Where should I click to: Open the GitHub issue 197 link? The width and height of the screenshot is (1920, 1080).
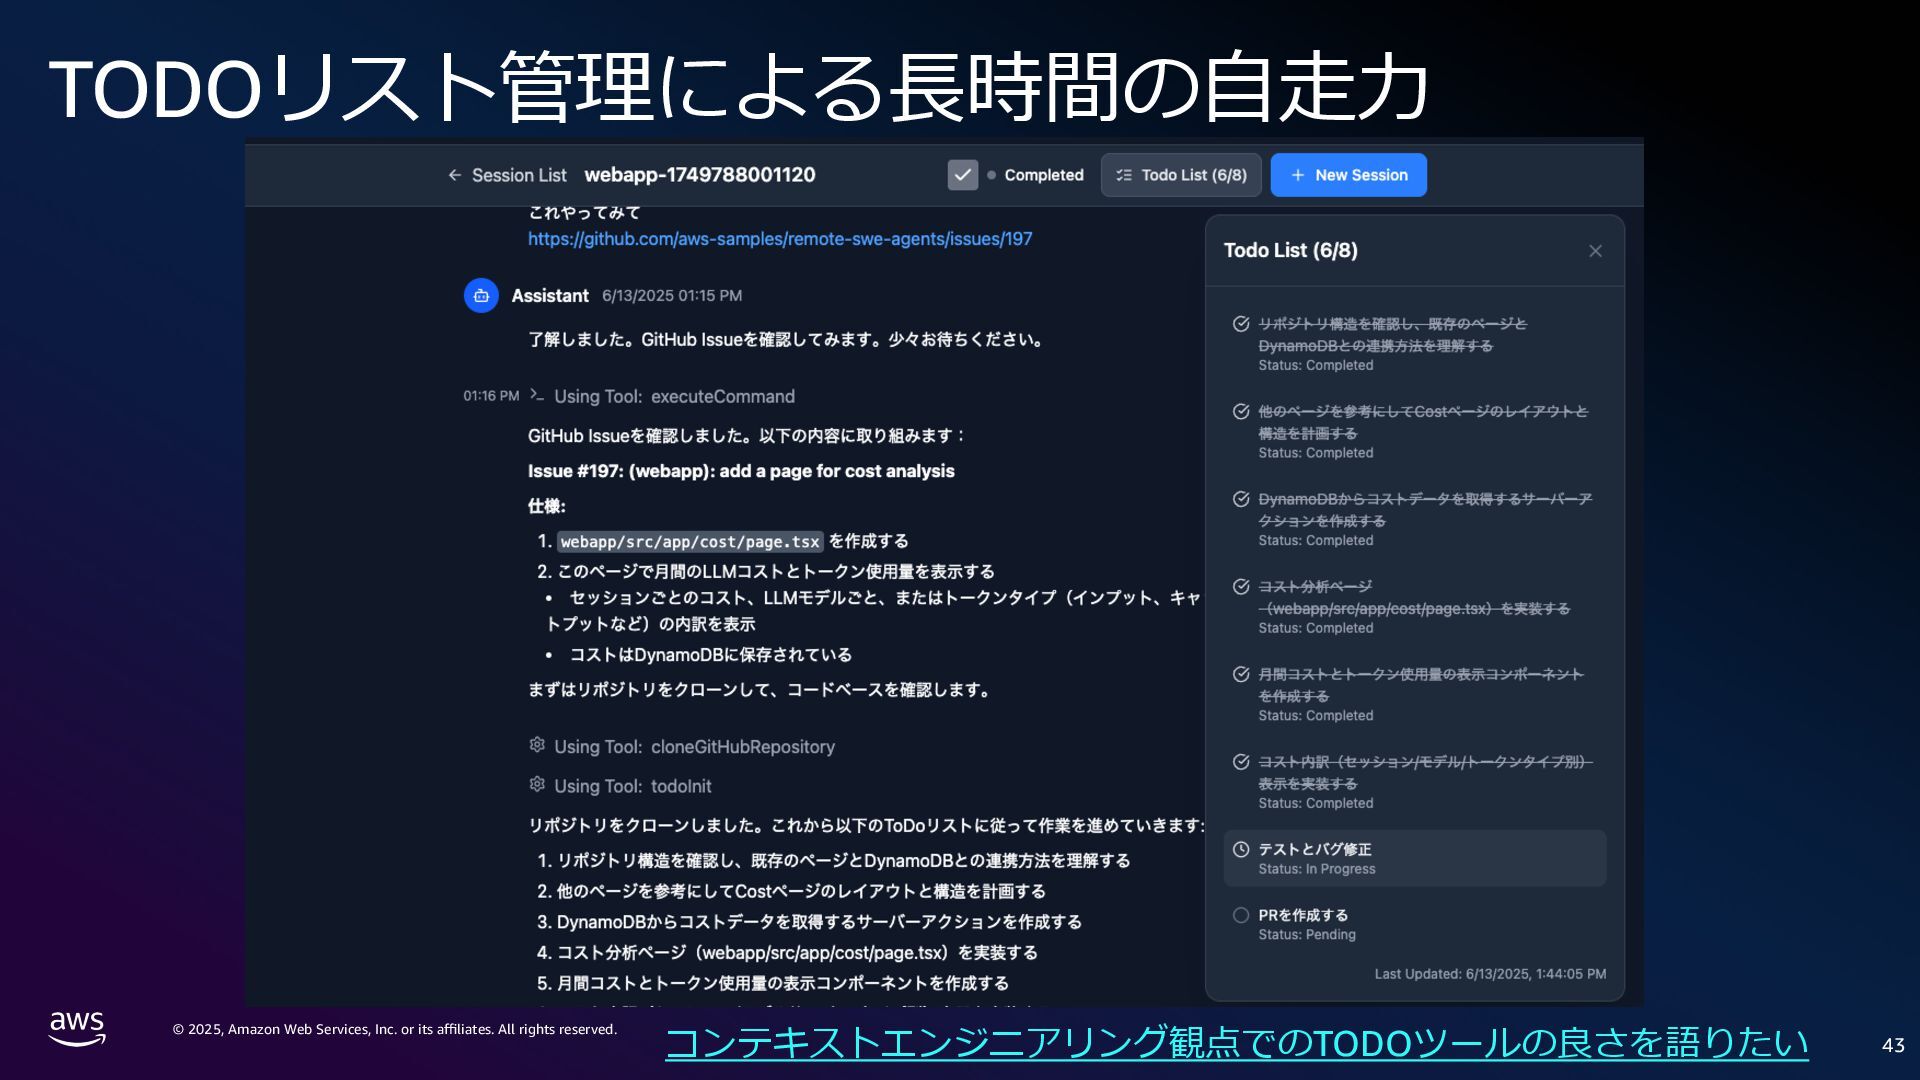click(x=780, y=239)
